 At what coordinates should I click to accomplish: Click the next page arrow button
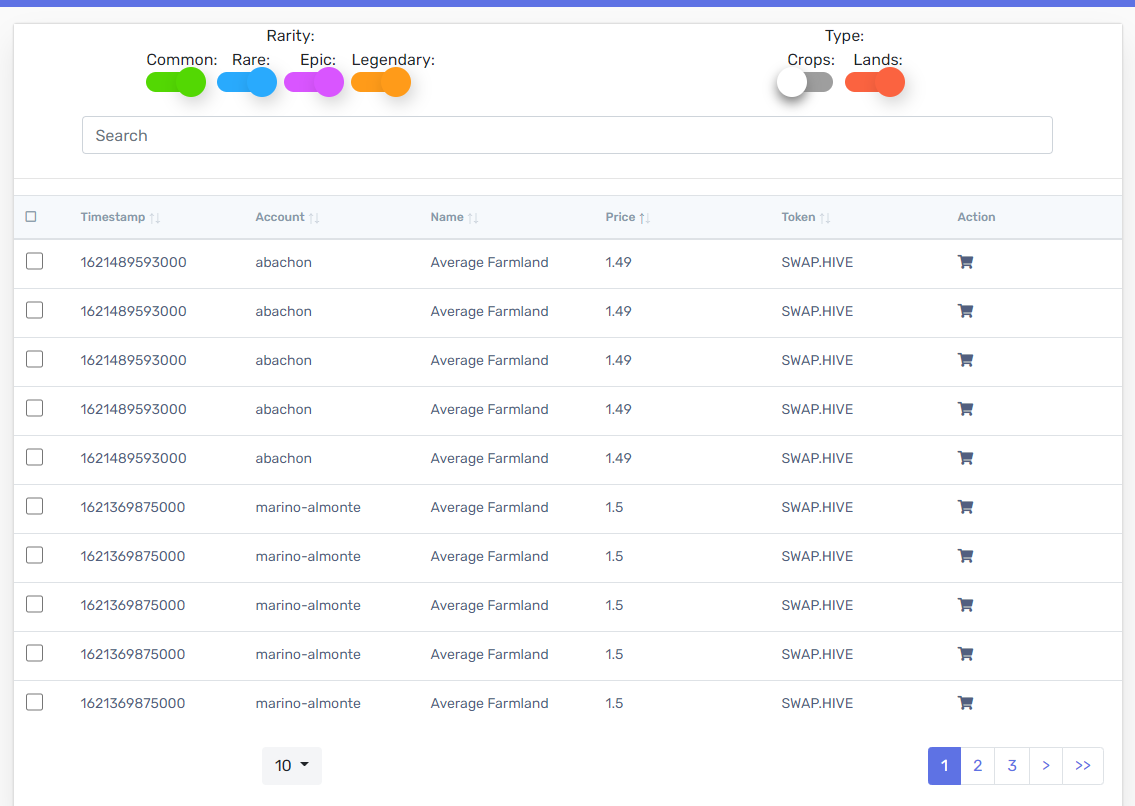coord(1045,766)
